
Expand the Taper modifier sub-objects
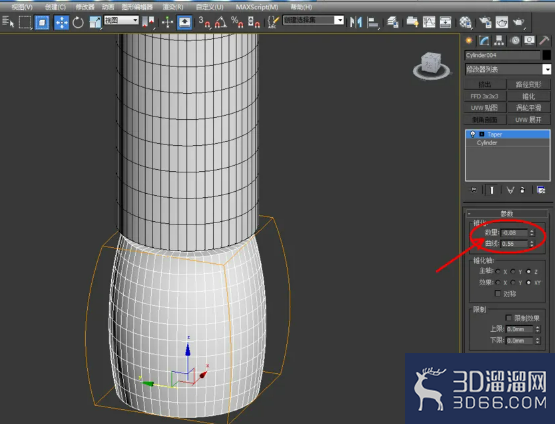tap(482, 134)
